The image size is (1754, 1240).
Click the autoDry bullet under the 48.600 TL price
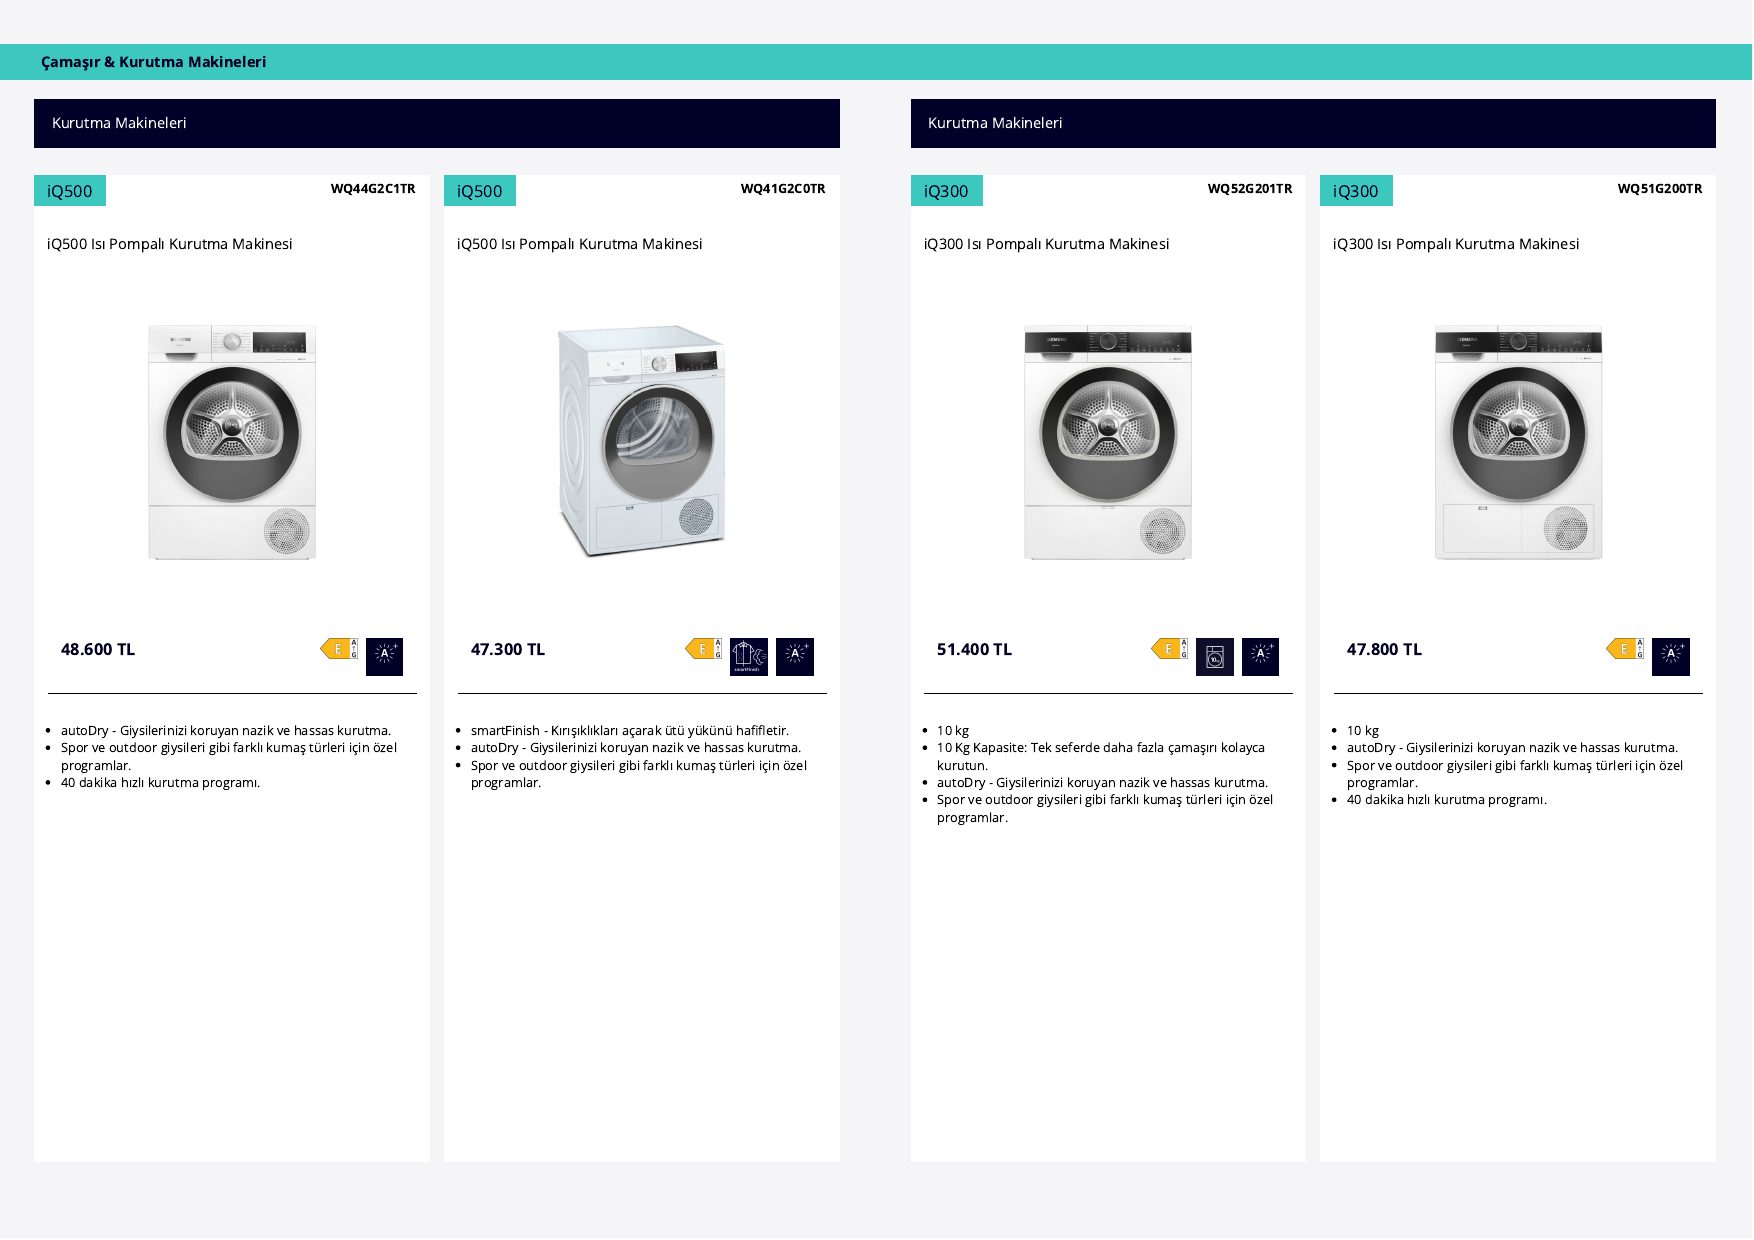click(x=226, y=731)
